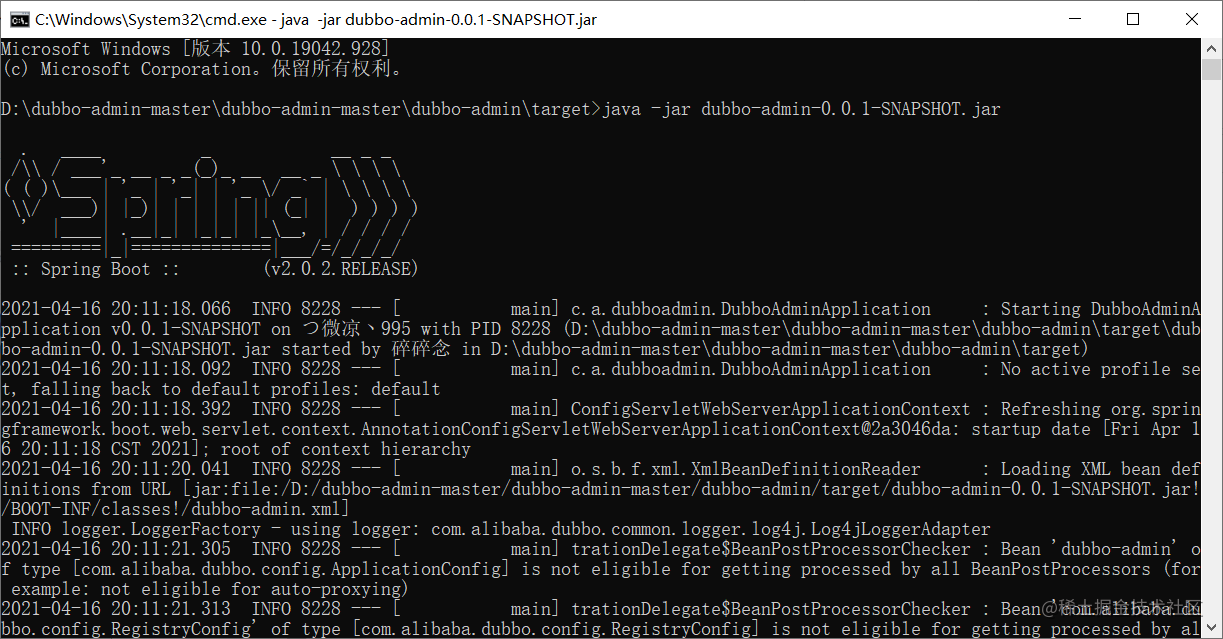The width and height of the screenshot is (1223, 639).
Task: Click timestamp '2021-04-16 20:11:18.066'
Action: (x=116, y=309)
